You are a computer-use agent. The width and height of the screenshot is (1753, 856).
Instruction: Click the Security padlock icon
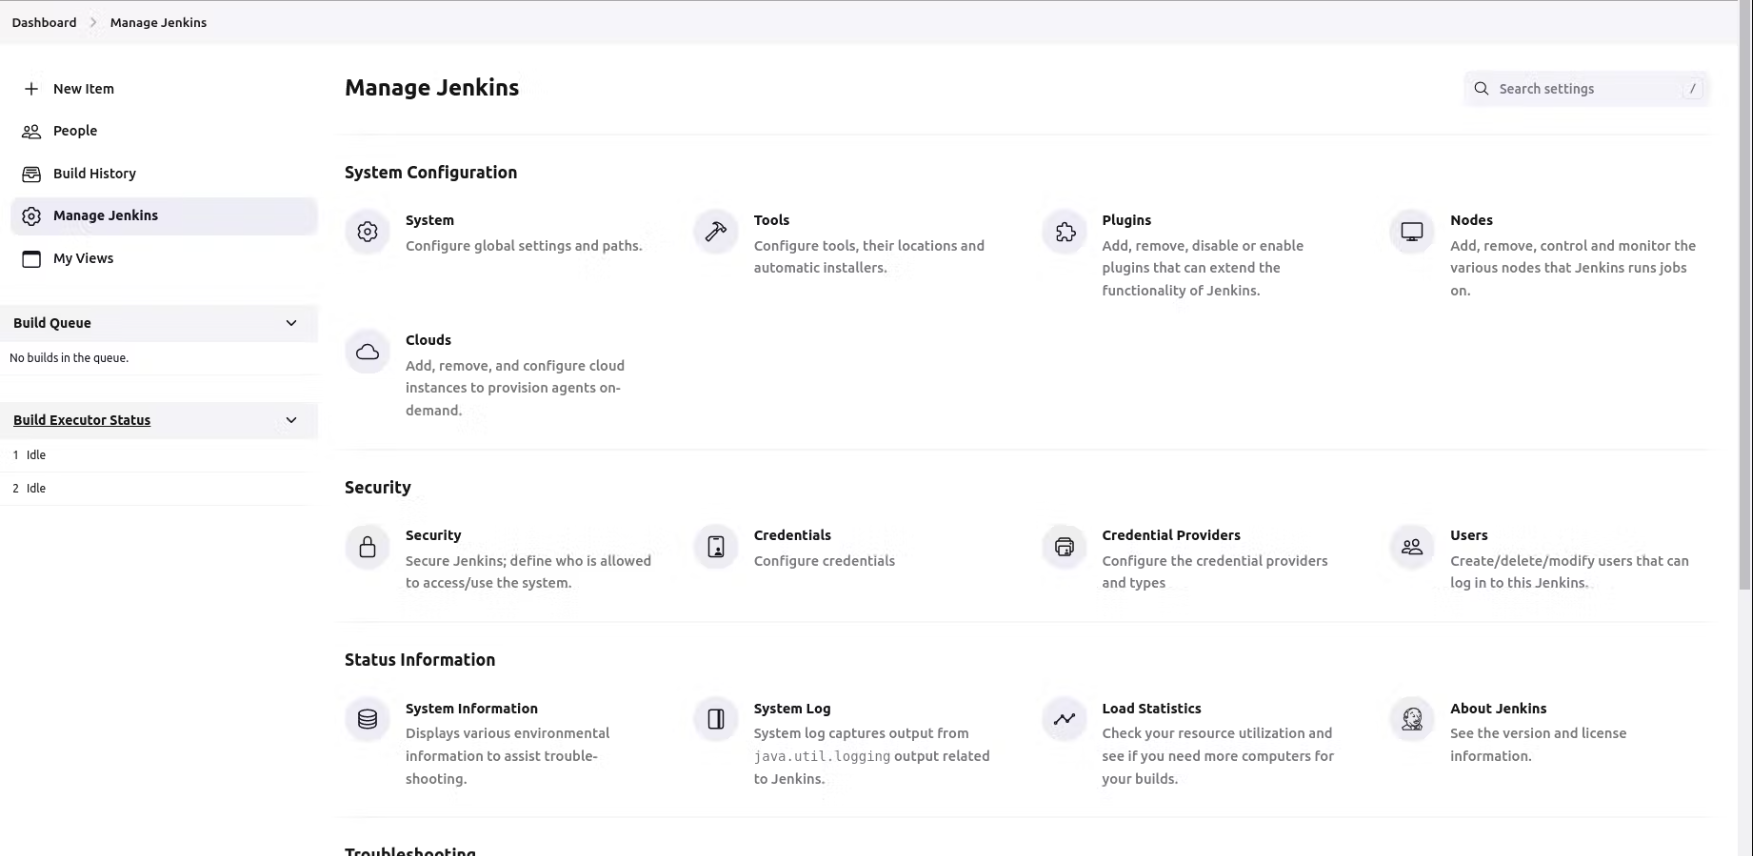click(x=367, y=547)
